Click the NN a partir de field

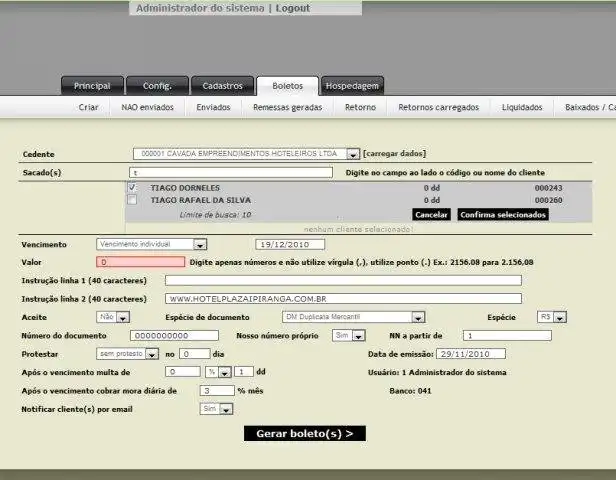click(x=507, y=335)
